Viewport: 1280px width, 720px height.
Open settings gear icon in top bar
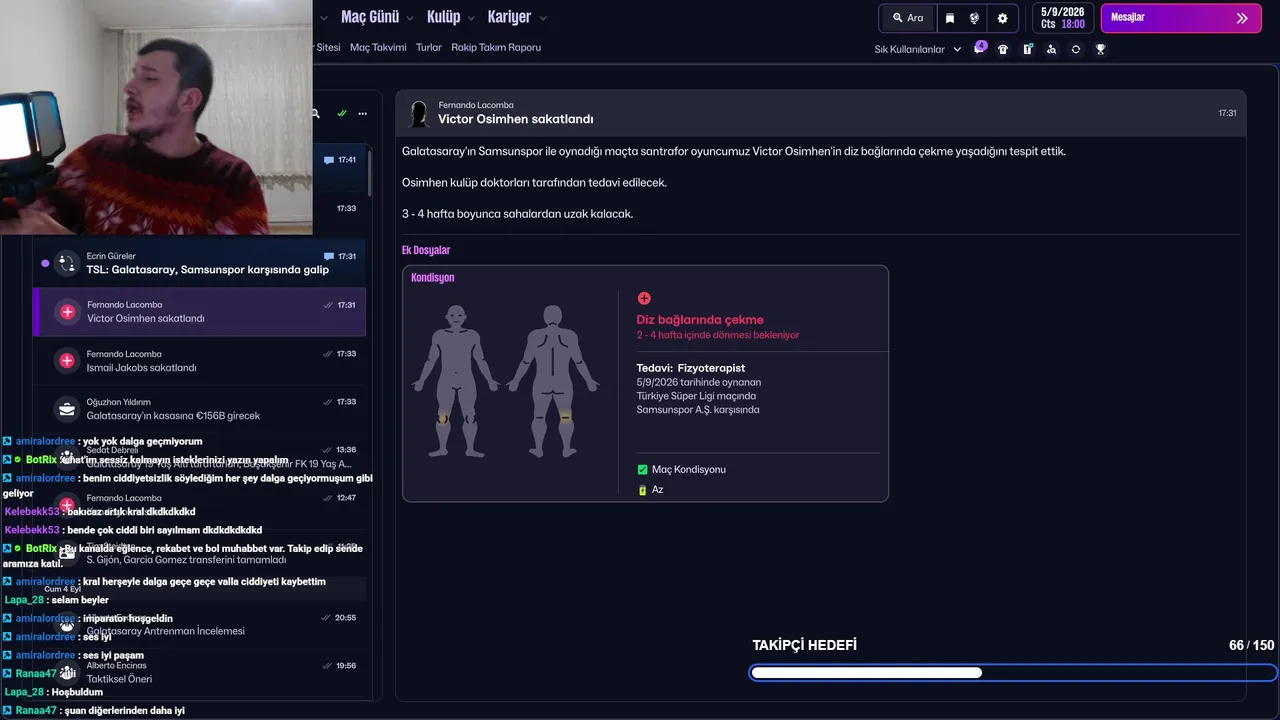coord(1002,18)
